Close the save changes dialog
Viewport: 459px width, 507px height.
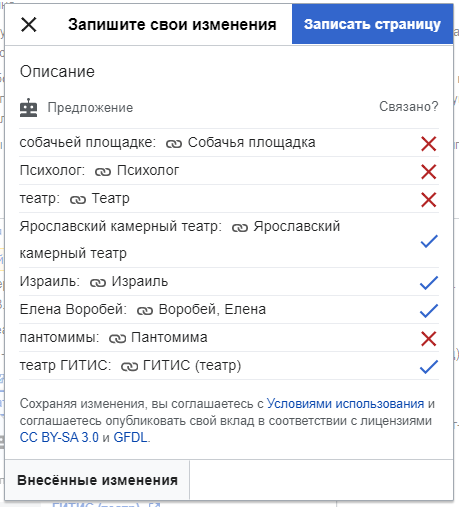[x=29, y=25]
